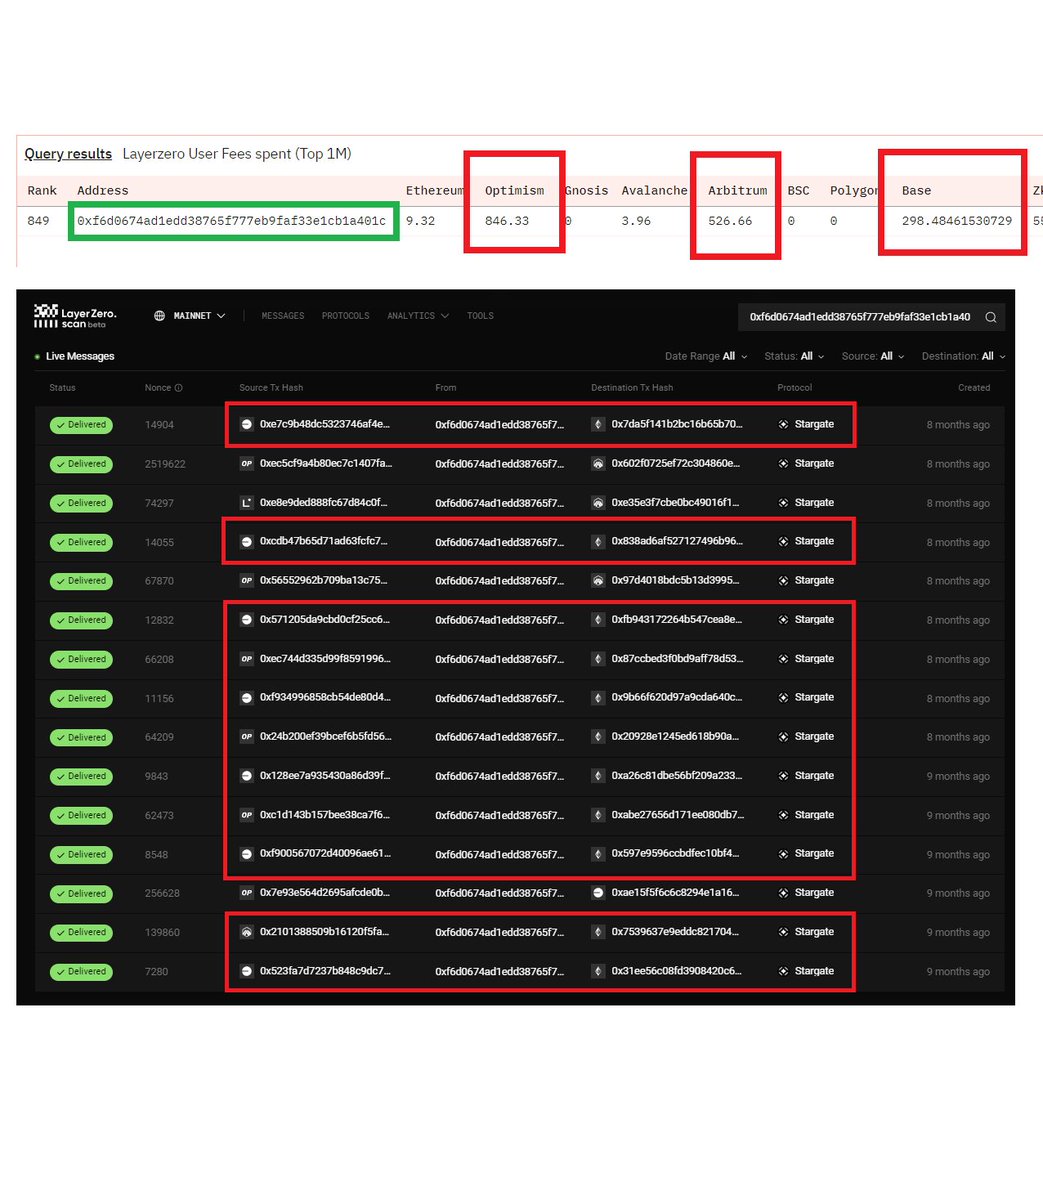Go to the PROTOCOLS tab
The width and height of the screenshot is (1043, 1200).
[x=345, y=316]
